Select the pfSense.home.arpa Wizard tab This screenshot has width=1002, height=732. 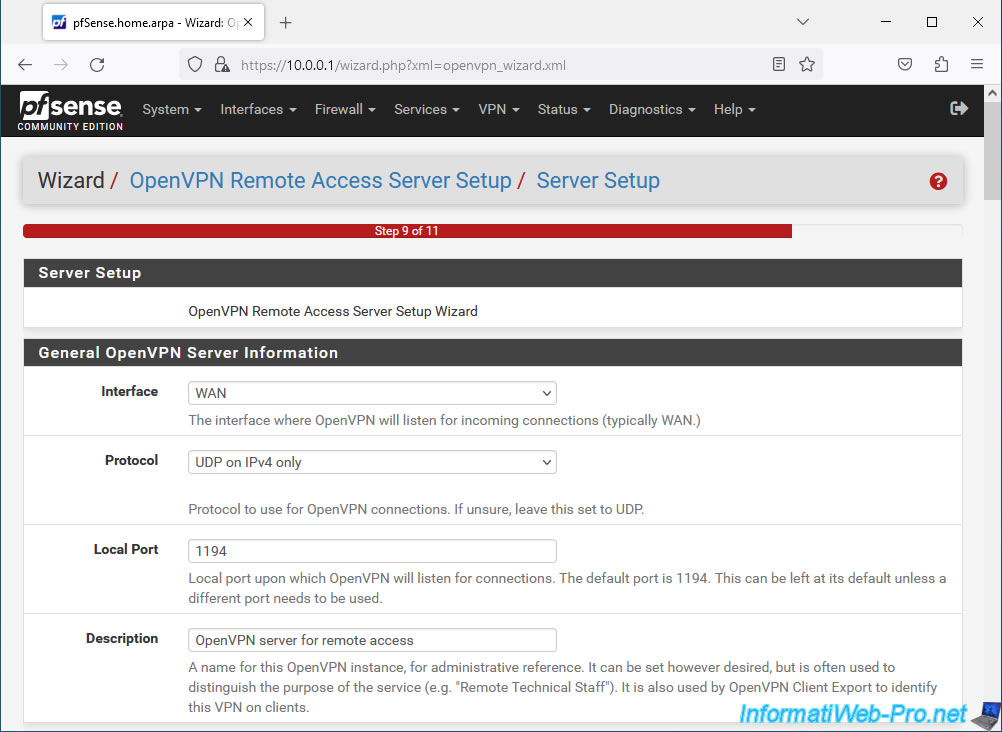153,22
